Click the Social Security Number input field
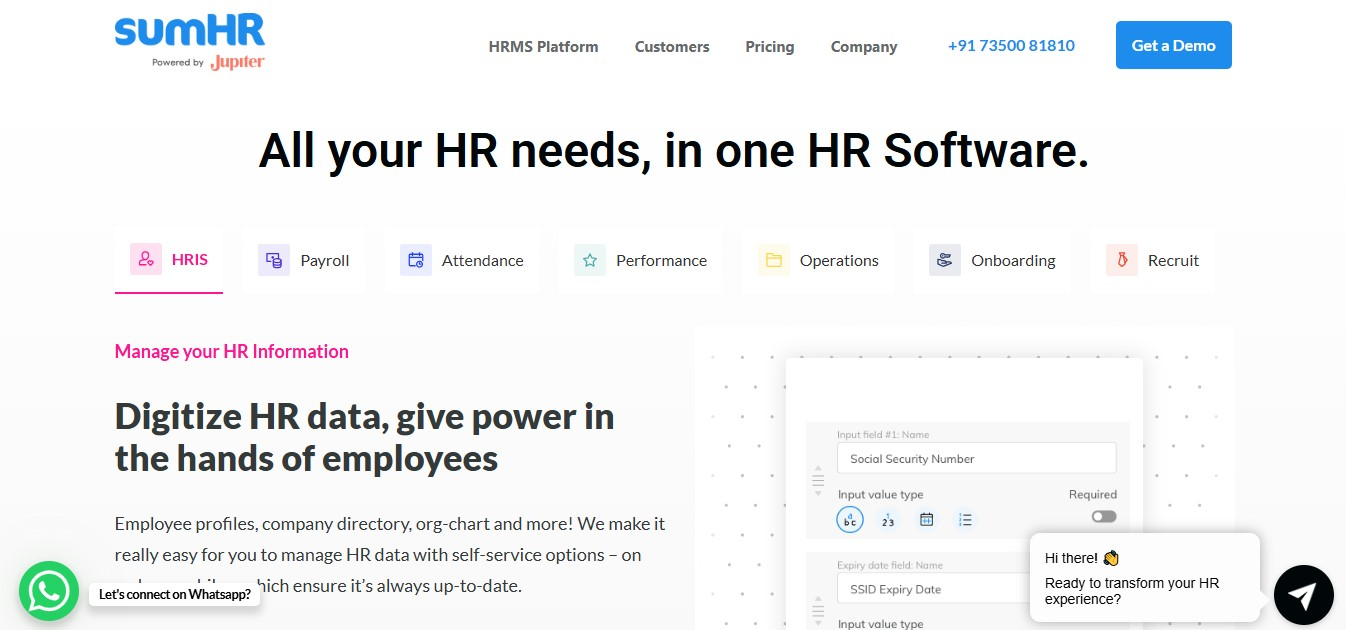The height and width of the screenshot is (630, 1346). coord(976,457)
